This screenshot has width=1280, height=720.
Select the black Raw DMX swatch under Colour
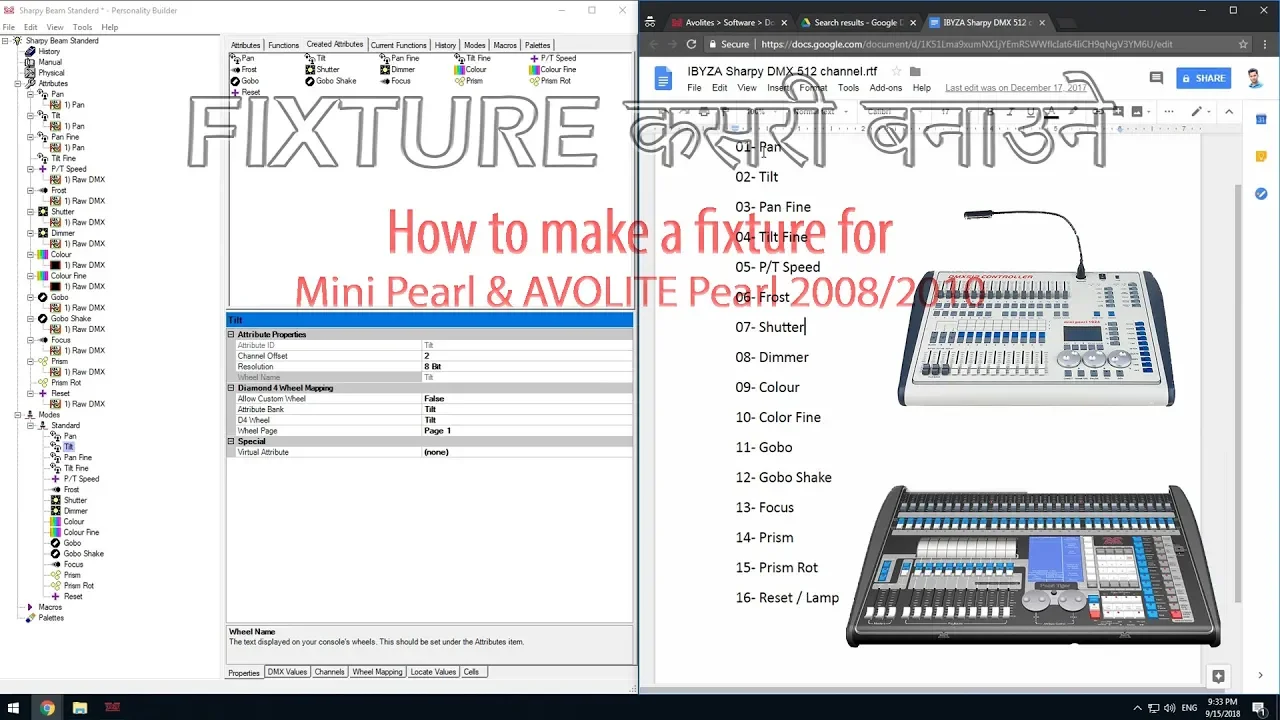(x=56, y=266)
